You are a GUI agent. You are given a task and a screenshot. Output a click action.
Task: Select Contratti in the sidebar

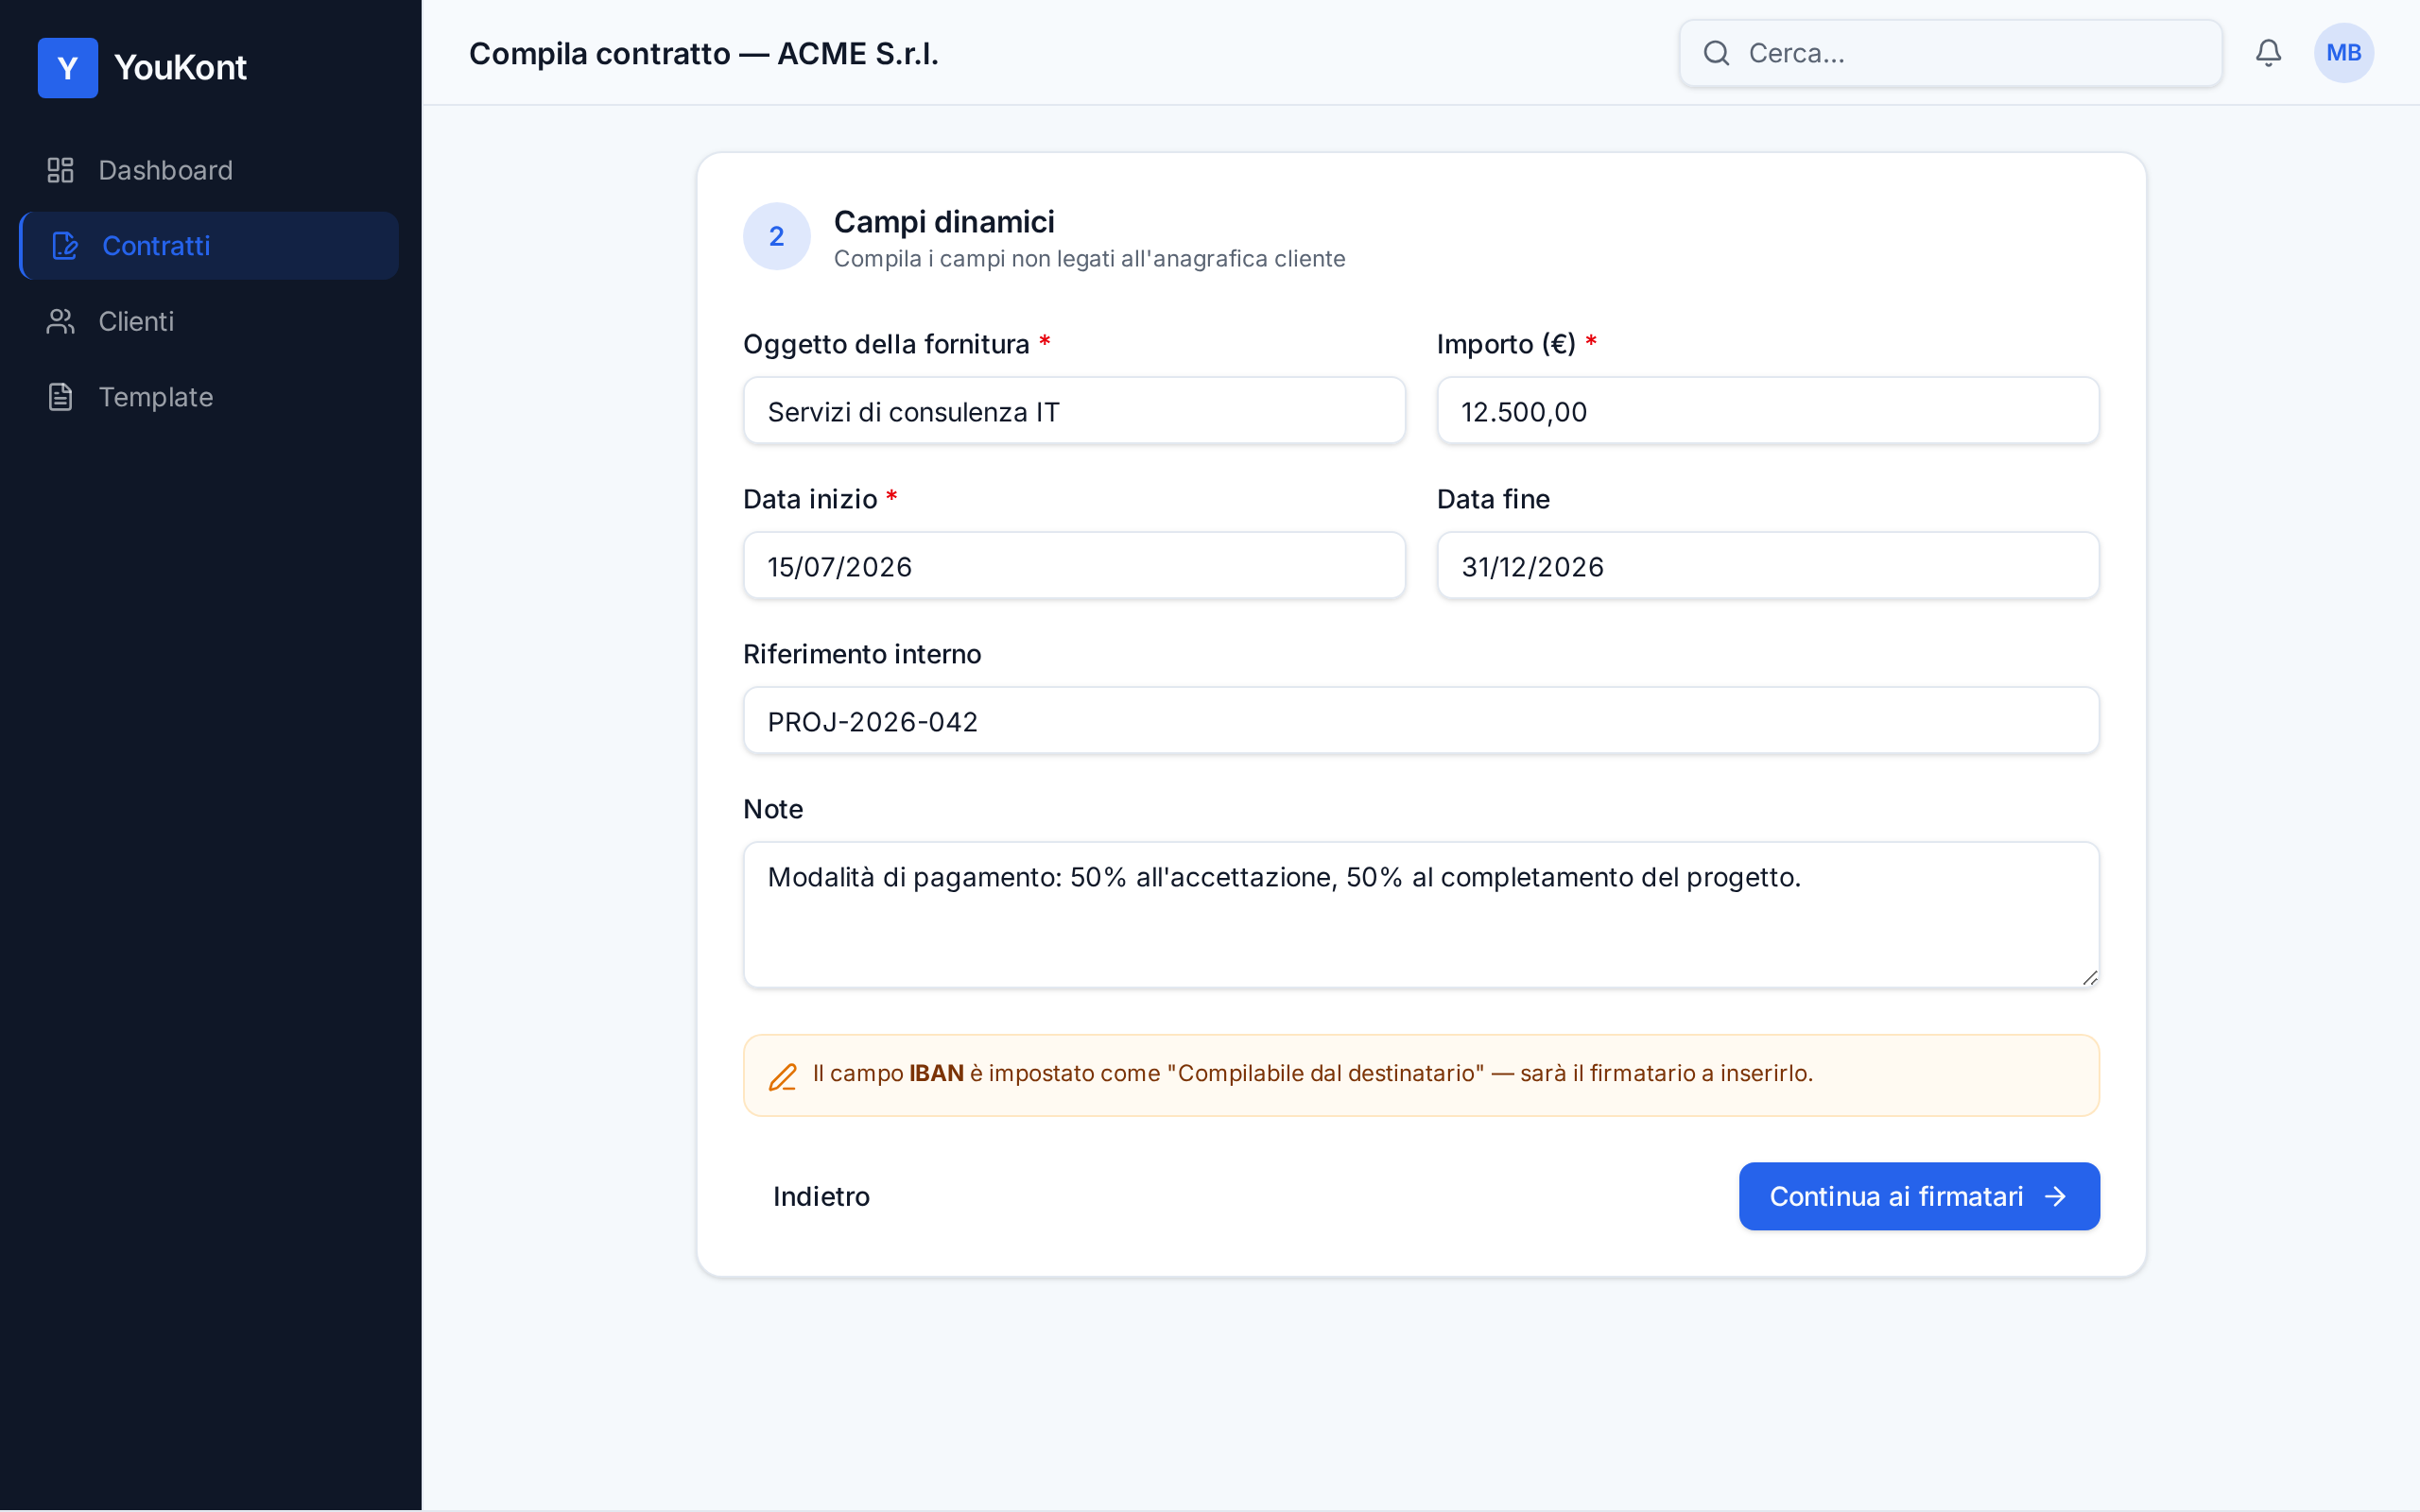(x=209, y=246)
